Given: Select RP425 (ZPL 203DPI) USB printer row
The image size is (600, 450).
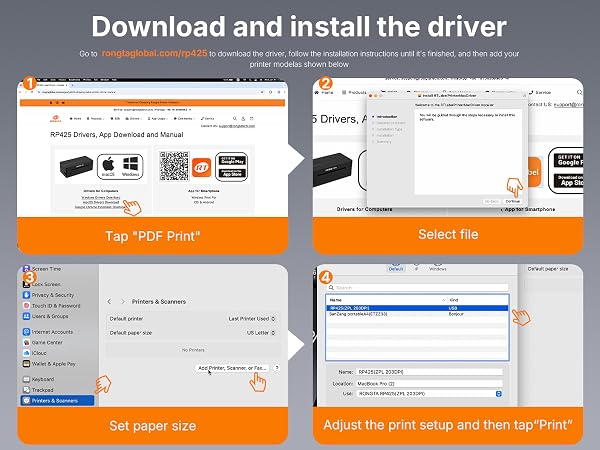Looking at the screenshot, I should (417, 308).
